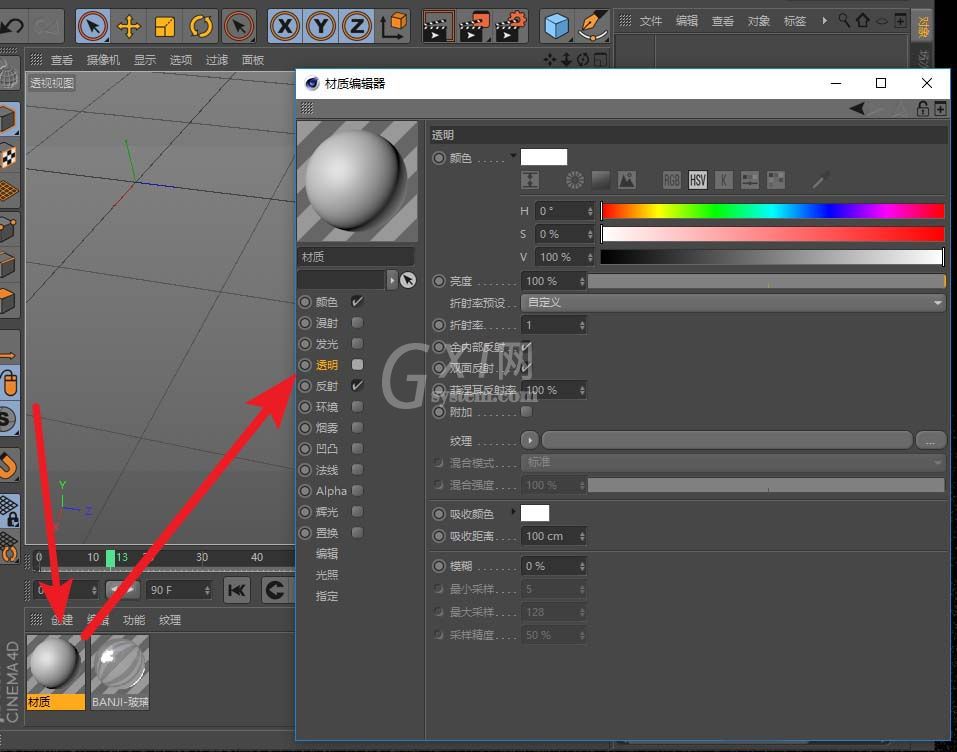Viewport: 957px width, 752px height.
Task: Open the texture 纹理 arrow menu
Action: [x=530, y=439]
